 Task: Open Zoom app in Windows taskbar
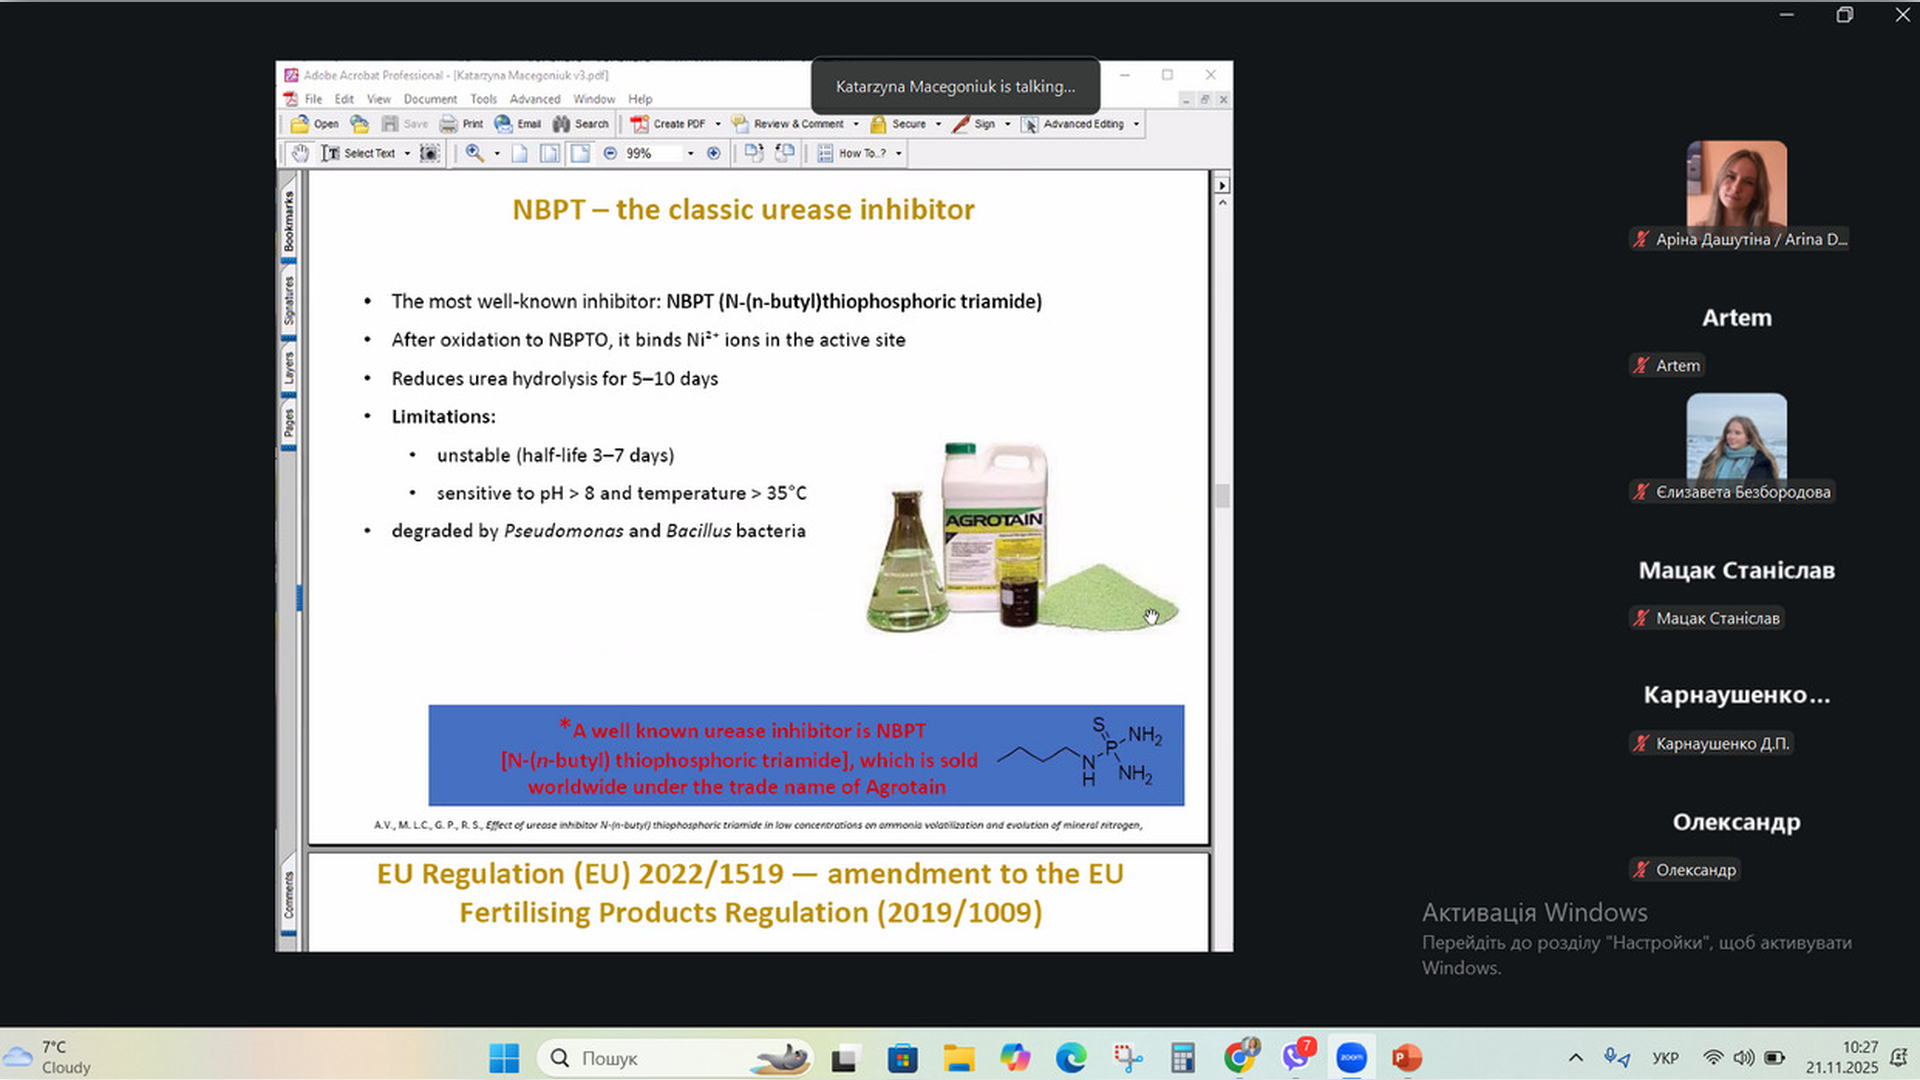[1351, 1058]
